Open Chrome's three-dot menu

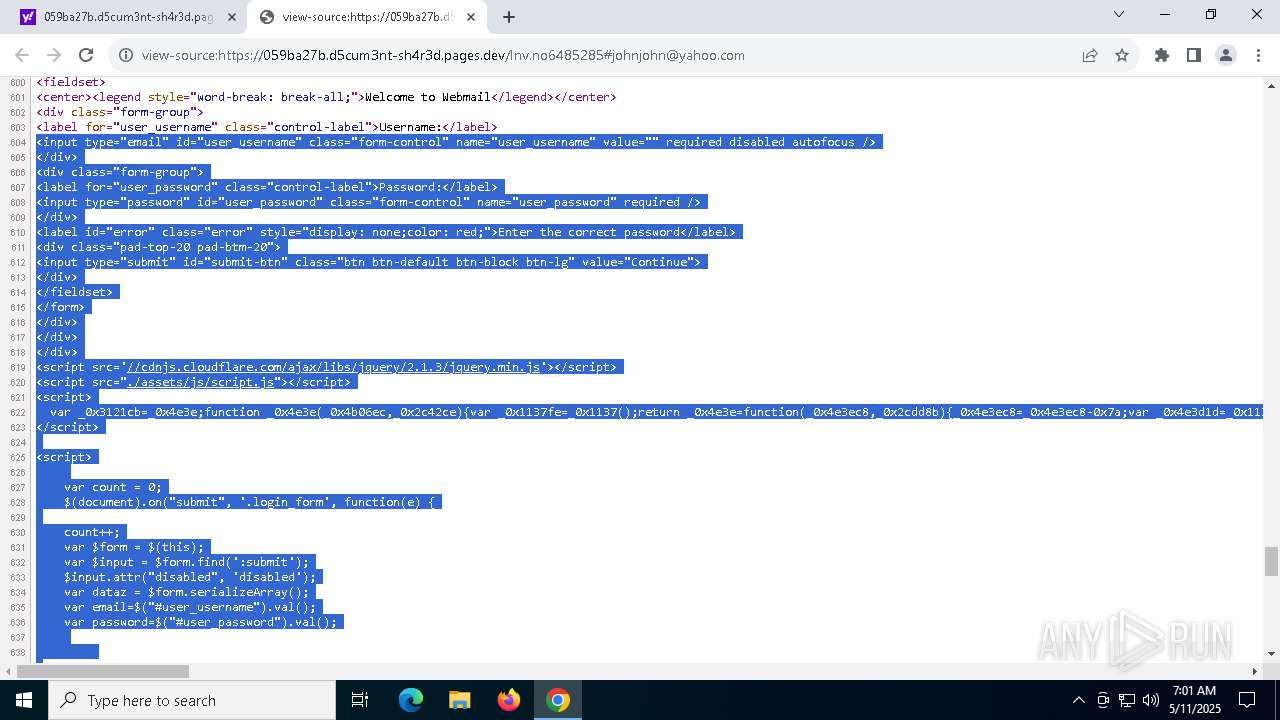click(x=1257, y=55)
